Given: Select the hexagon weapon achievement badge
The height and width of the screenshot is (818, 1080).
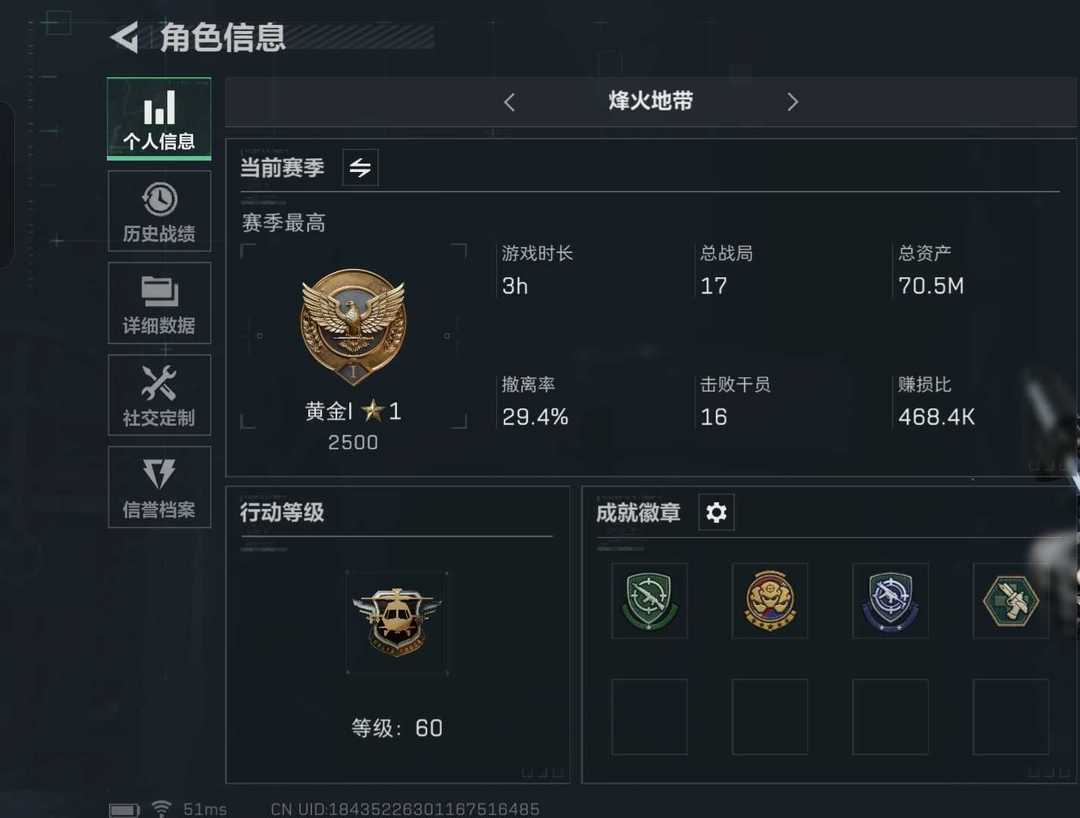Looking at the screenshot, I should (x=1010, y=600).
